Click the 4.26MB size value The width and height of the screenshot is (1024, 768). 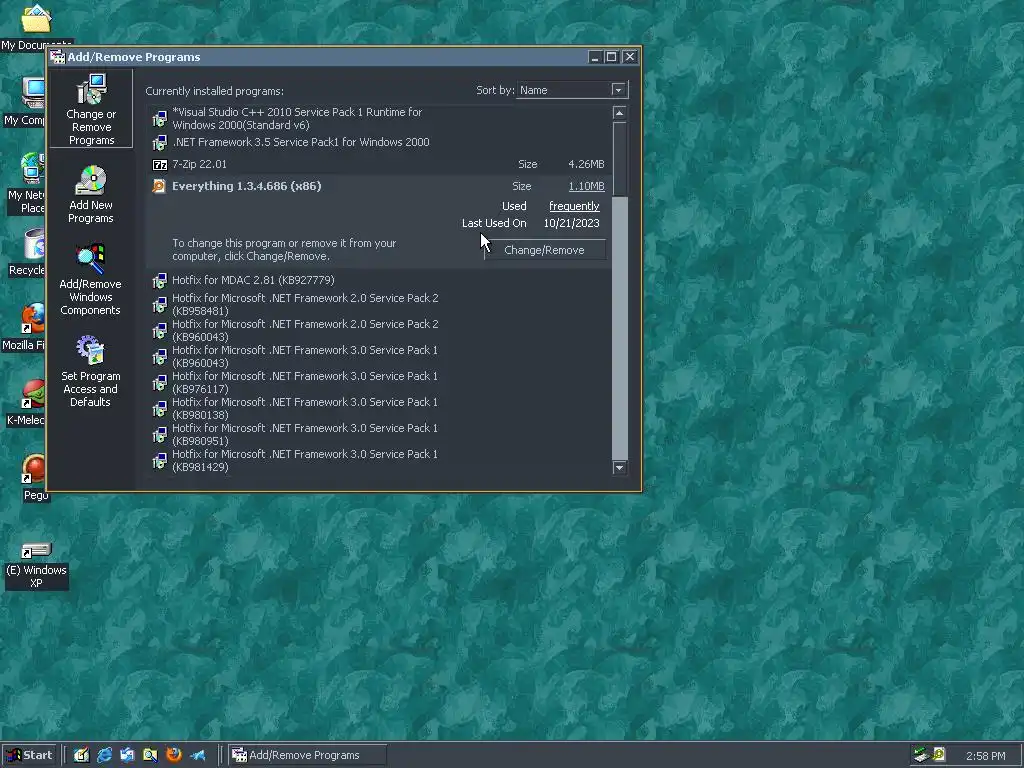(586, 165)
